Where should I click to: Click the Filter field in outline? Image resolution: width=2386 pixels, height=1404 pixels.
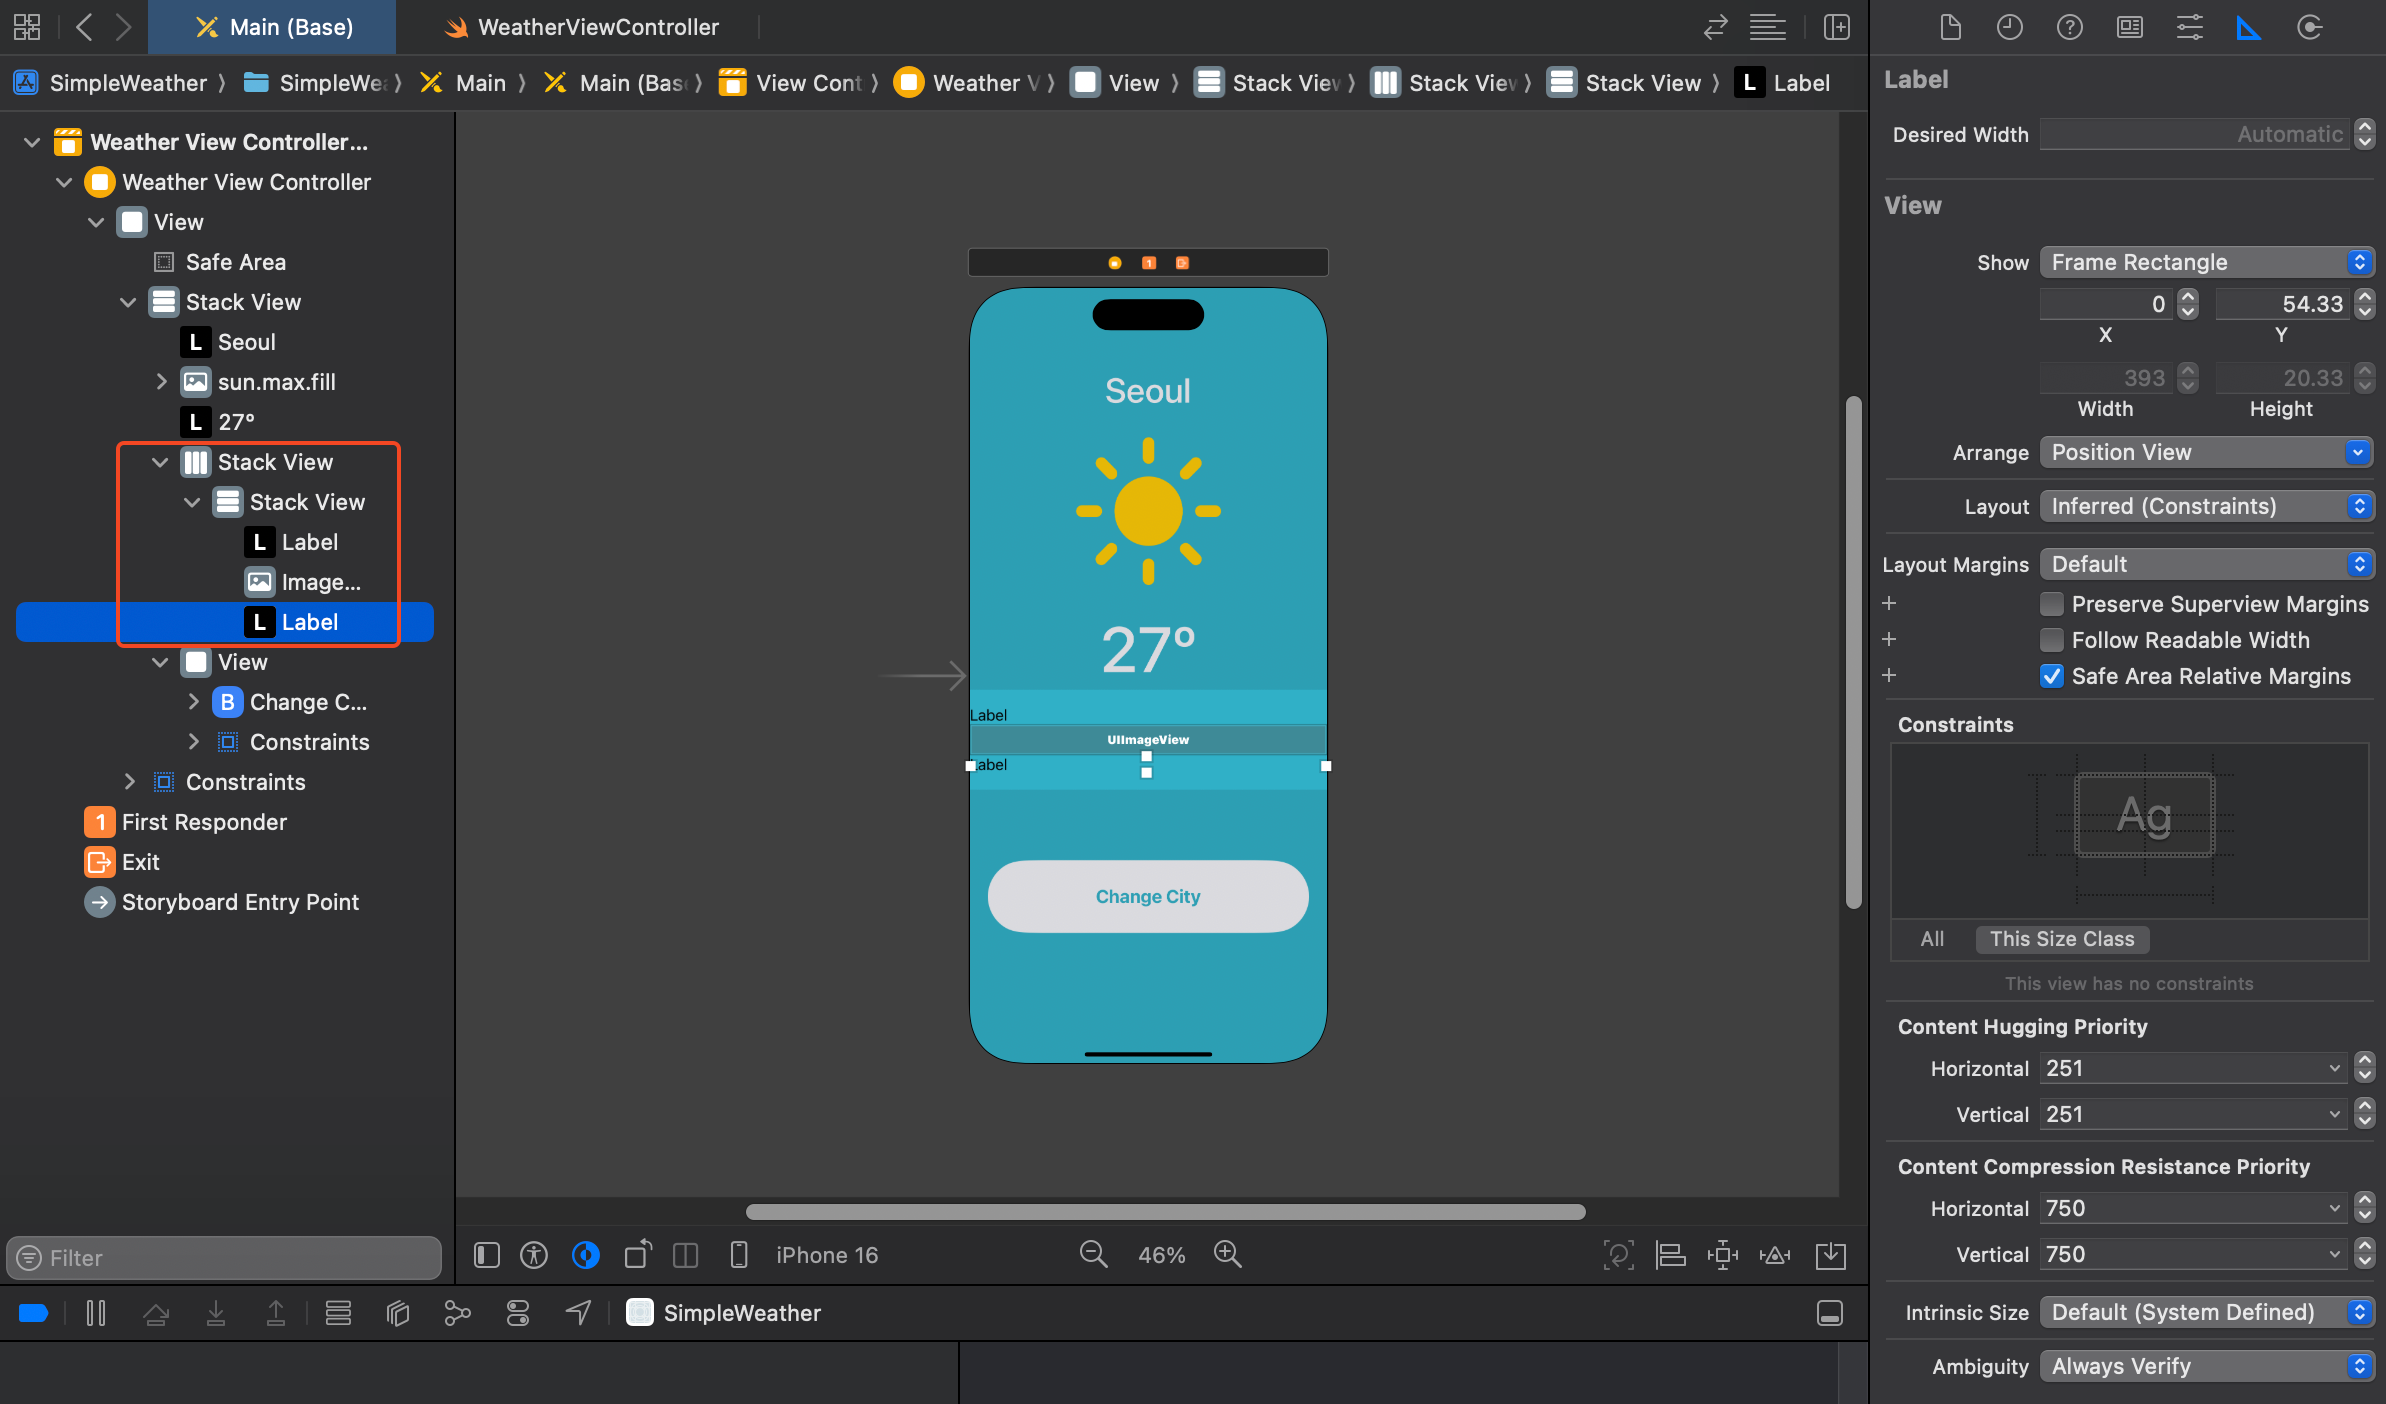click(224, 1257)
